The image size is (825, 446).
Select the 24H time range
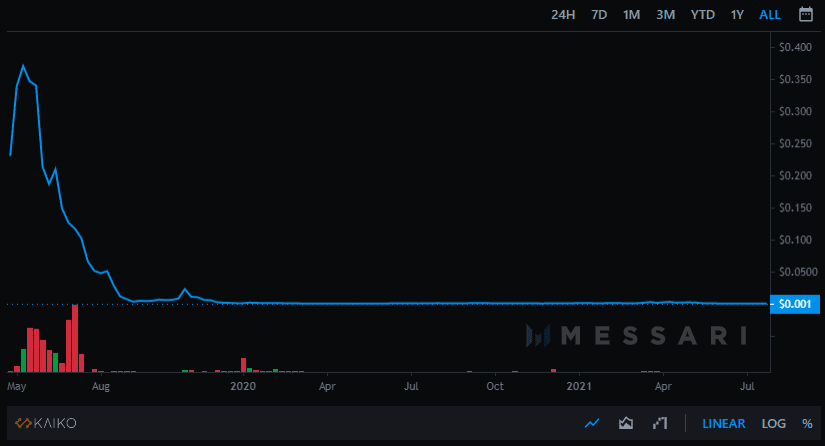563,15
